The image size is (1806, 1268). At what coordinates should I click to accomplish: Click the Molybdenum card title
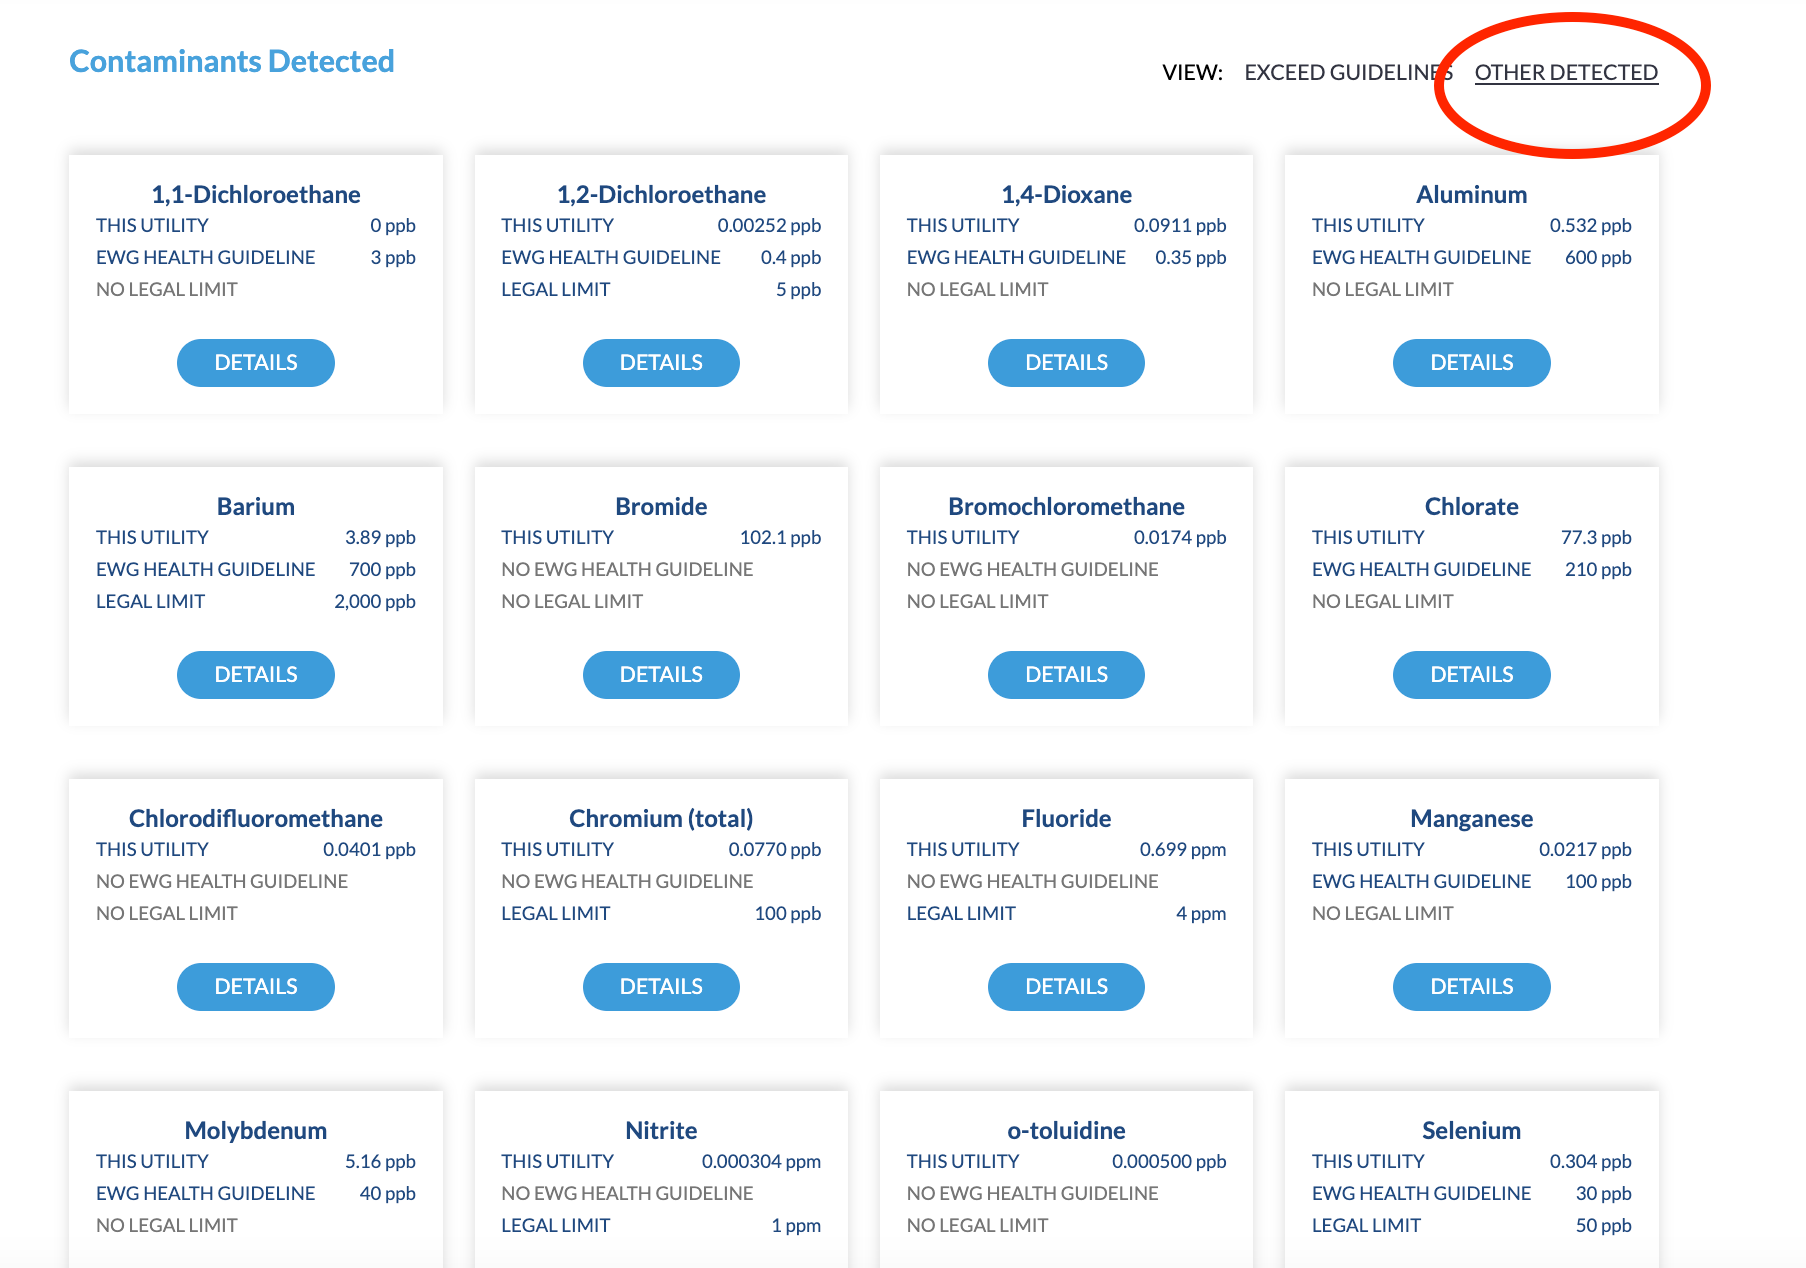point(256,1130)
